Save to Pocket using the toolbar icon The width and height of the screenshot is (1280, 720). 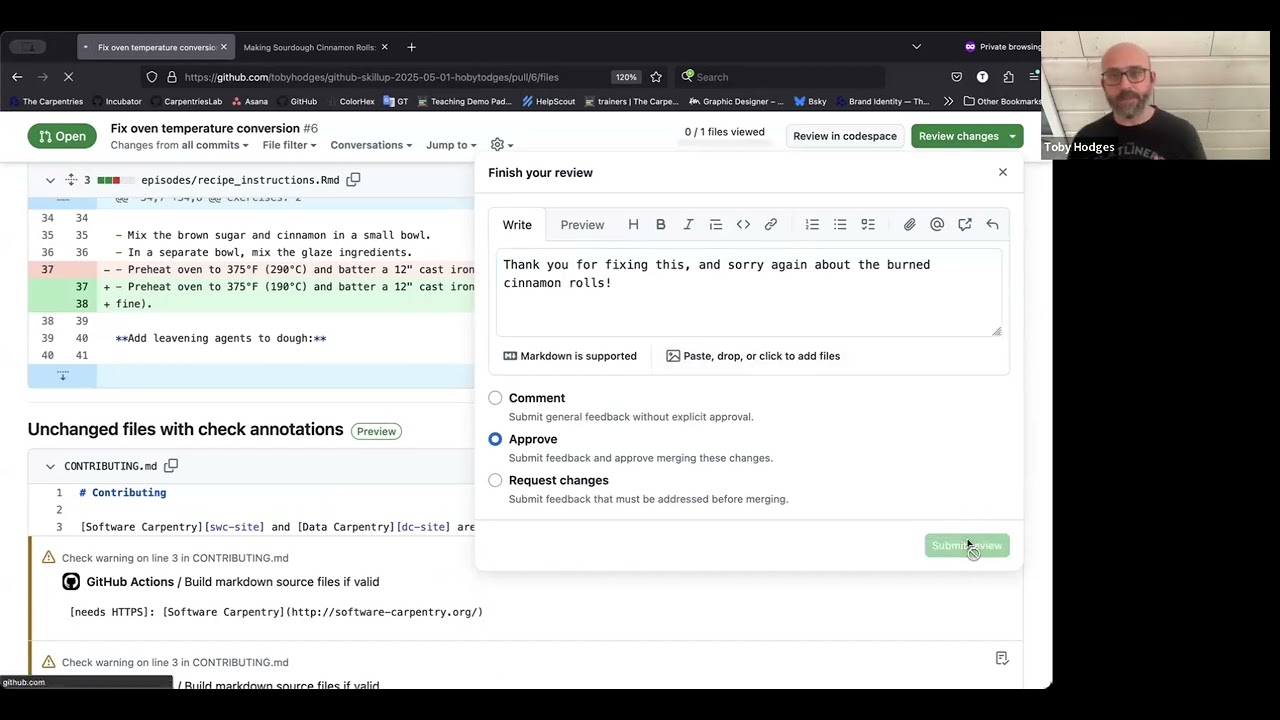click(956, 77)
